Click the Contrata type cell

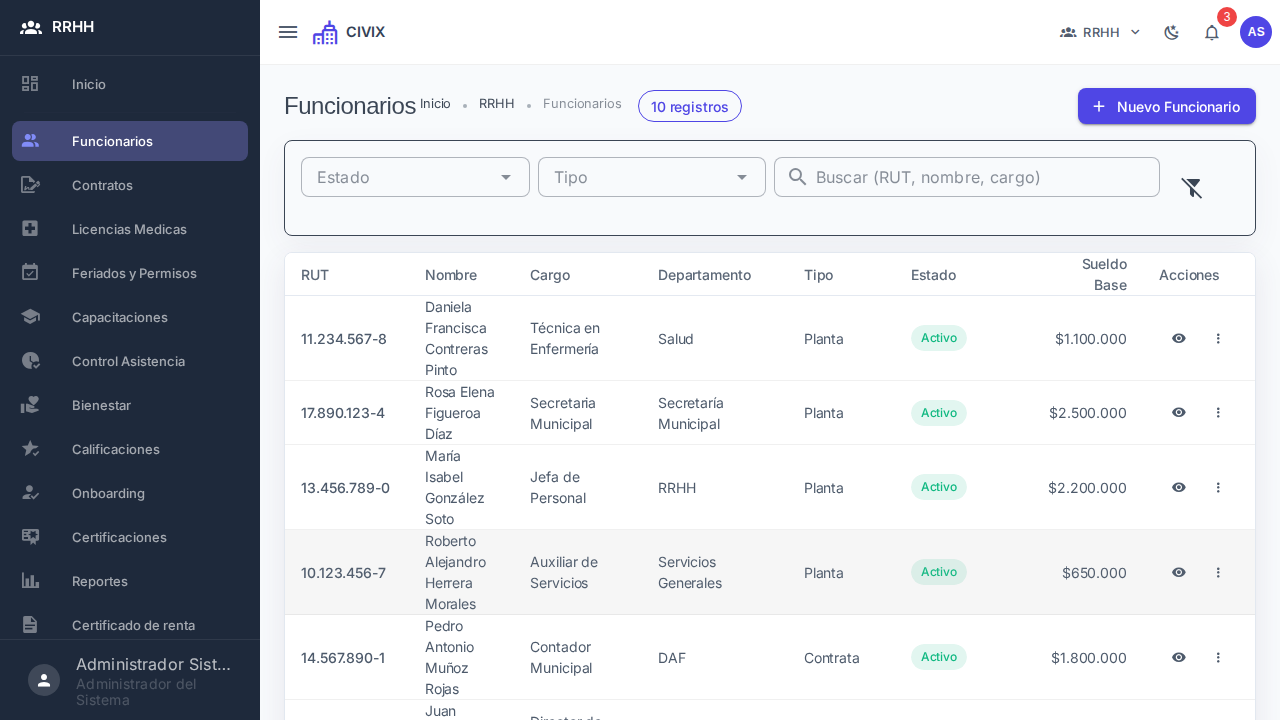click(x=832, y=657)
